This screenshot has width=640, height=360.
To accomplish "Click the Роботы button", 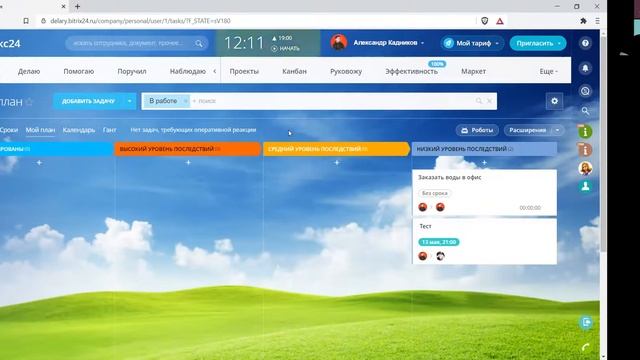I will click(x=477, y=130).
